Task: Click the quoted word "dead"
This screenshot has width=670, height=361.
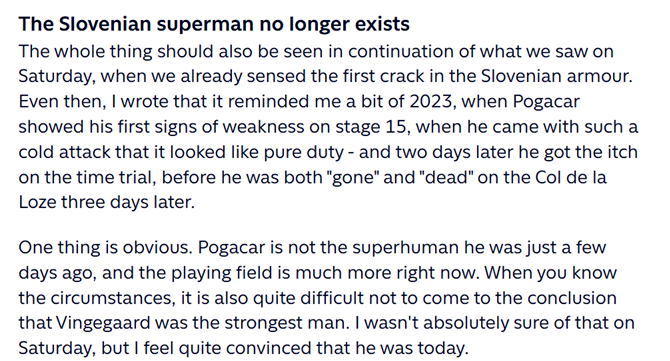Action: (444, 177)
